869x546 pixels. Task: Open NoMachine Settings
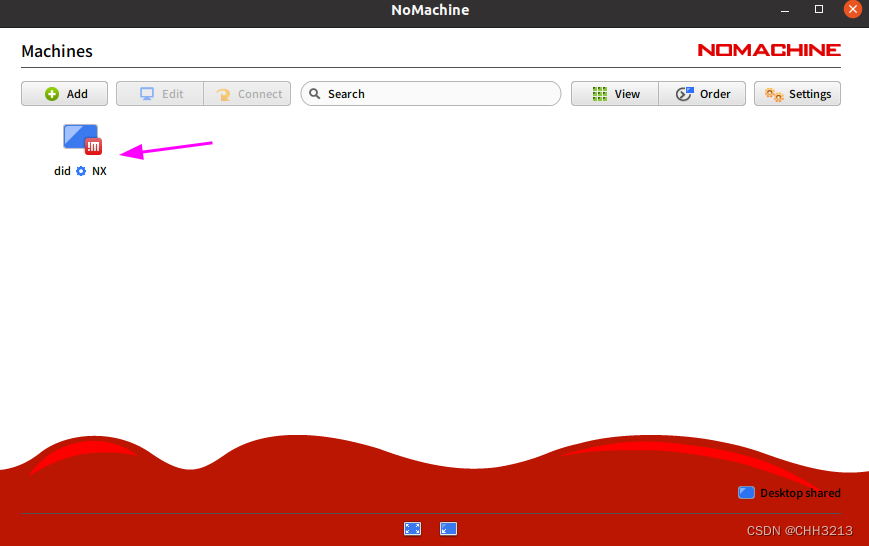pyautogui.click(x=797, y=94)
